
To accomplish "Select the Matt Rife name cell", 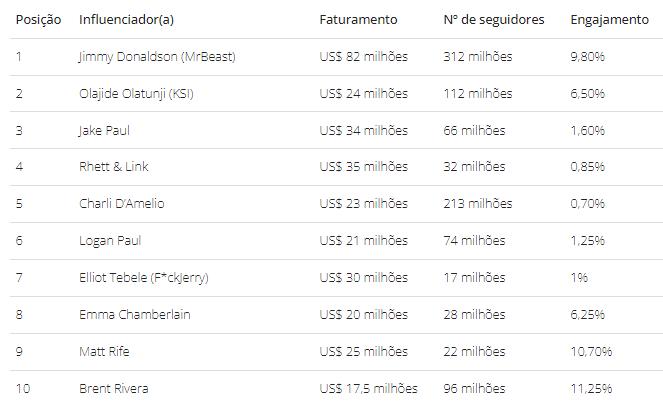I will tap(104, 352).
